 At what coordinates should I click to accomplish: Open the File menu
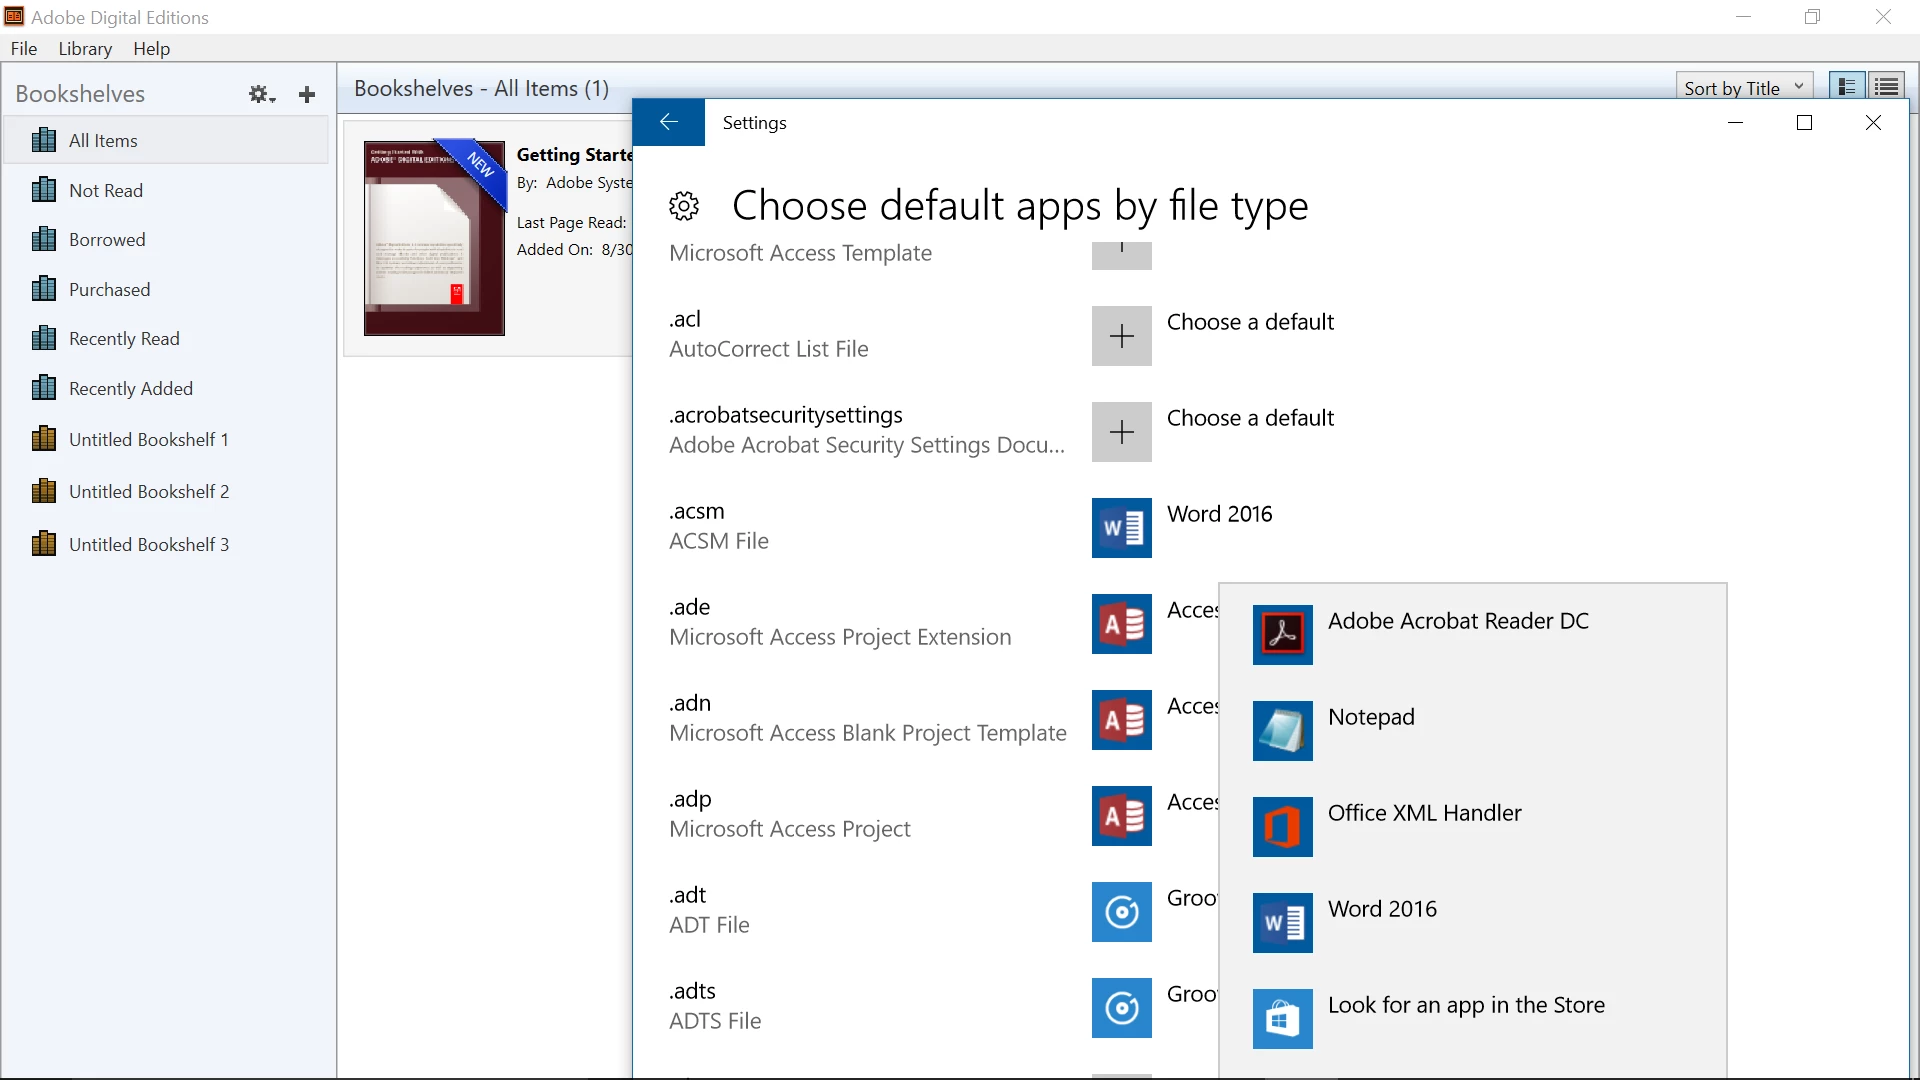[x=24, y=48]
